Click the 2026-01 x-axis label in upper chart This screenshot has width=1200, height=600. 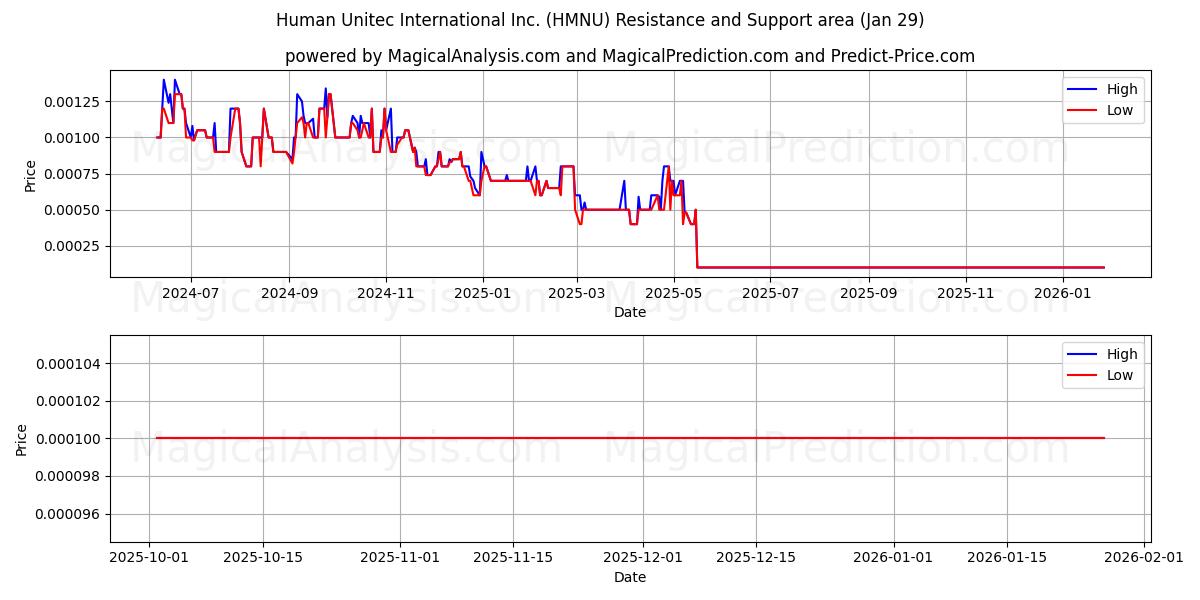tap(1063, 294)
